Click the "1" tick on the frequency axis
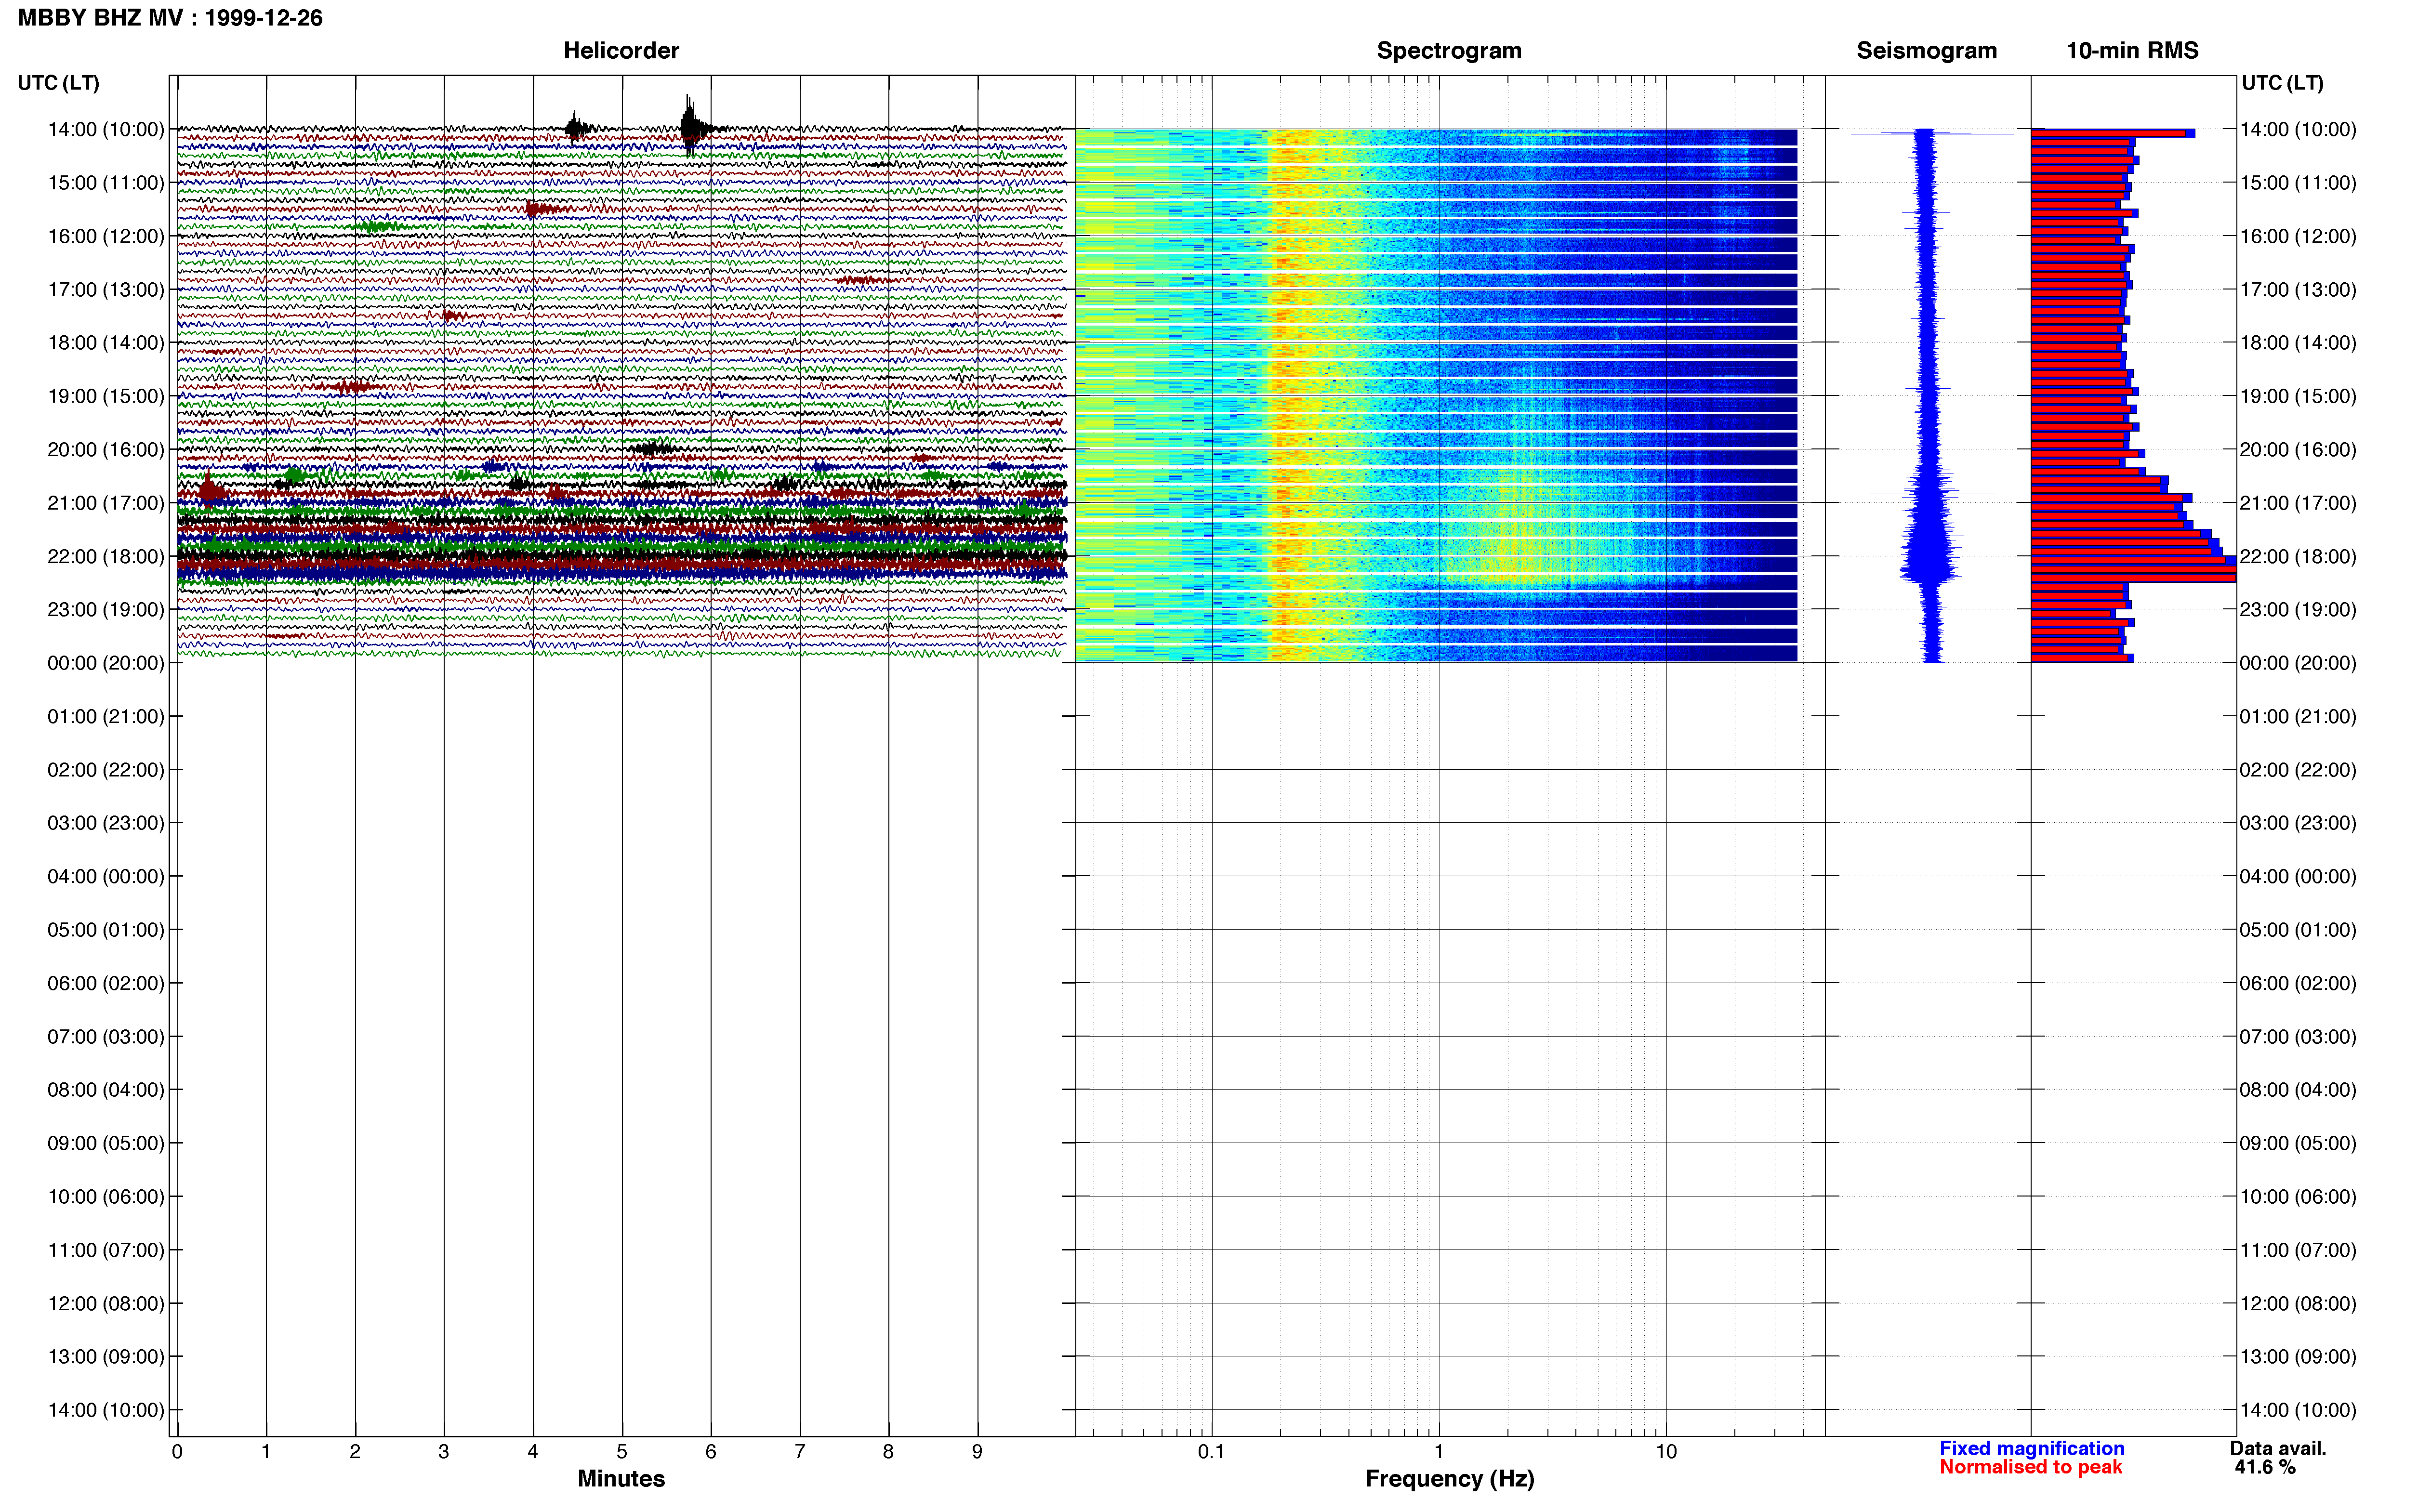Viewport: 2418px width, 1512px height. [1439, 1451]
